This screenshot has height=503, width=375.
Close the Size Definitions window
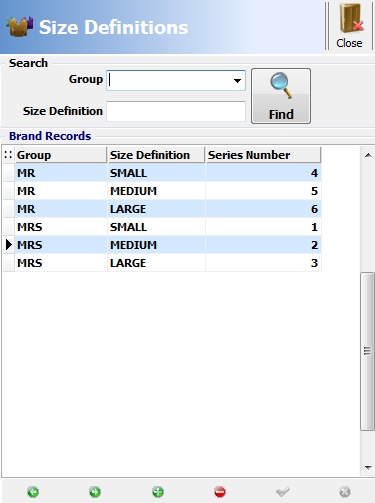[349, 26]
